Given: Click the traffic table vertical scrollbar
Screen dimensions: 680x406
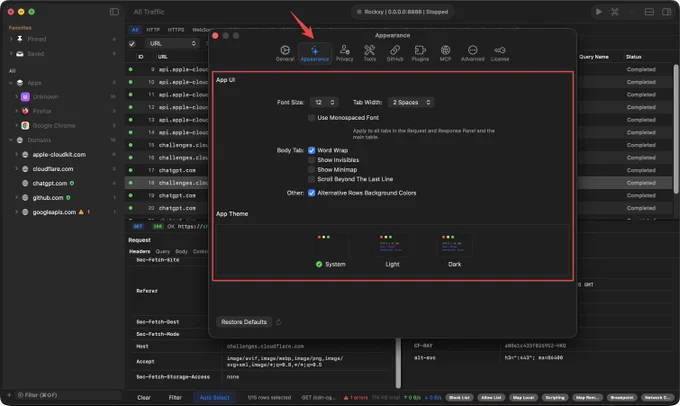Looking at the screenshot, I should click(676, 129).
